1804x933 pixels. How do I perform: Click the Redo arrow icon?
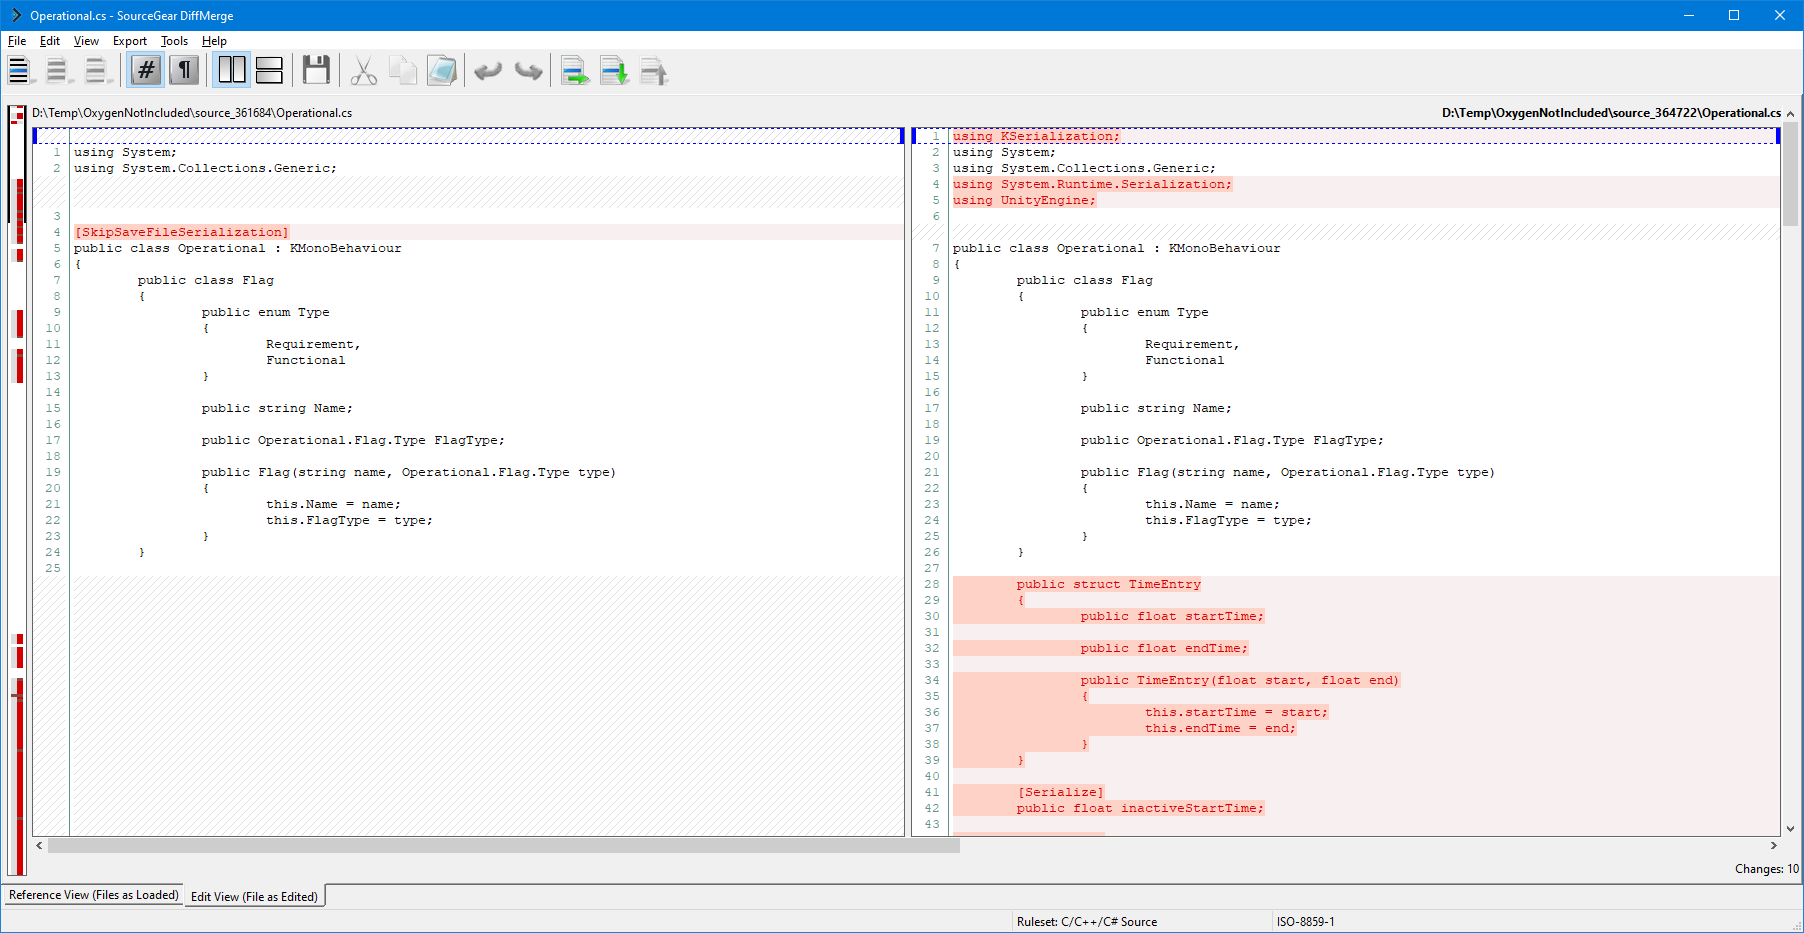(x=528, y=71)
